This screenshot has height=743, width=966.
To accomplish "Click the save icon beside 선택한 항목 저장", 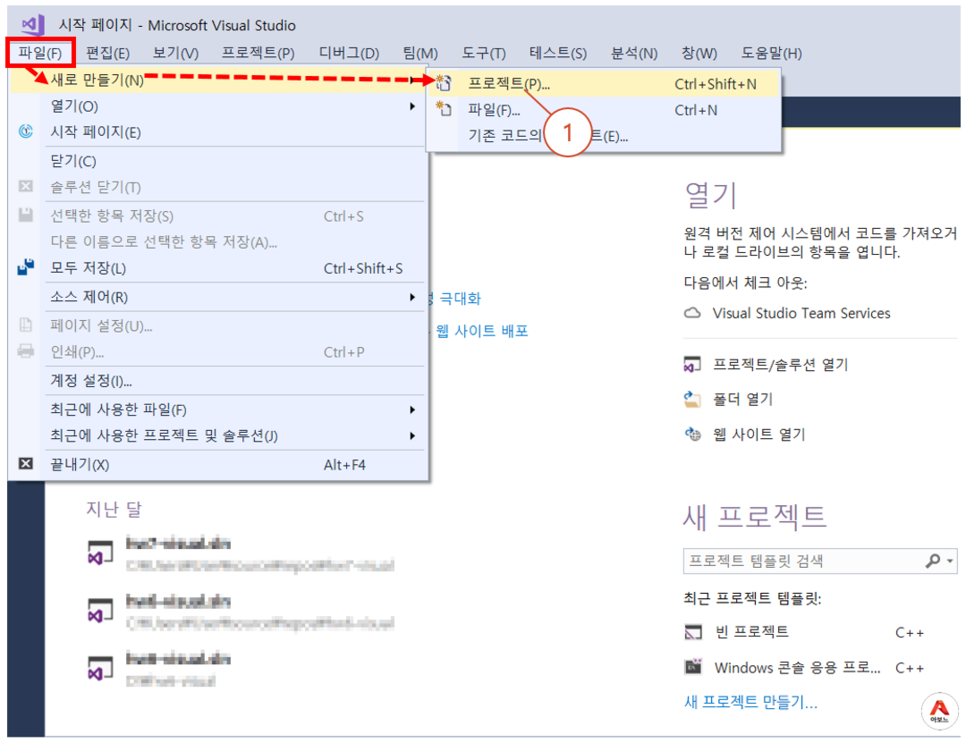I will (x=25, y=215).
